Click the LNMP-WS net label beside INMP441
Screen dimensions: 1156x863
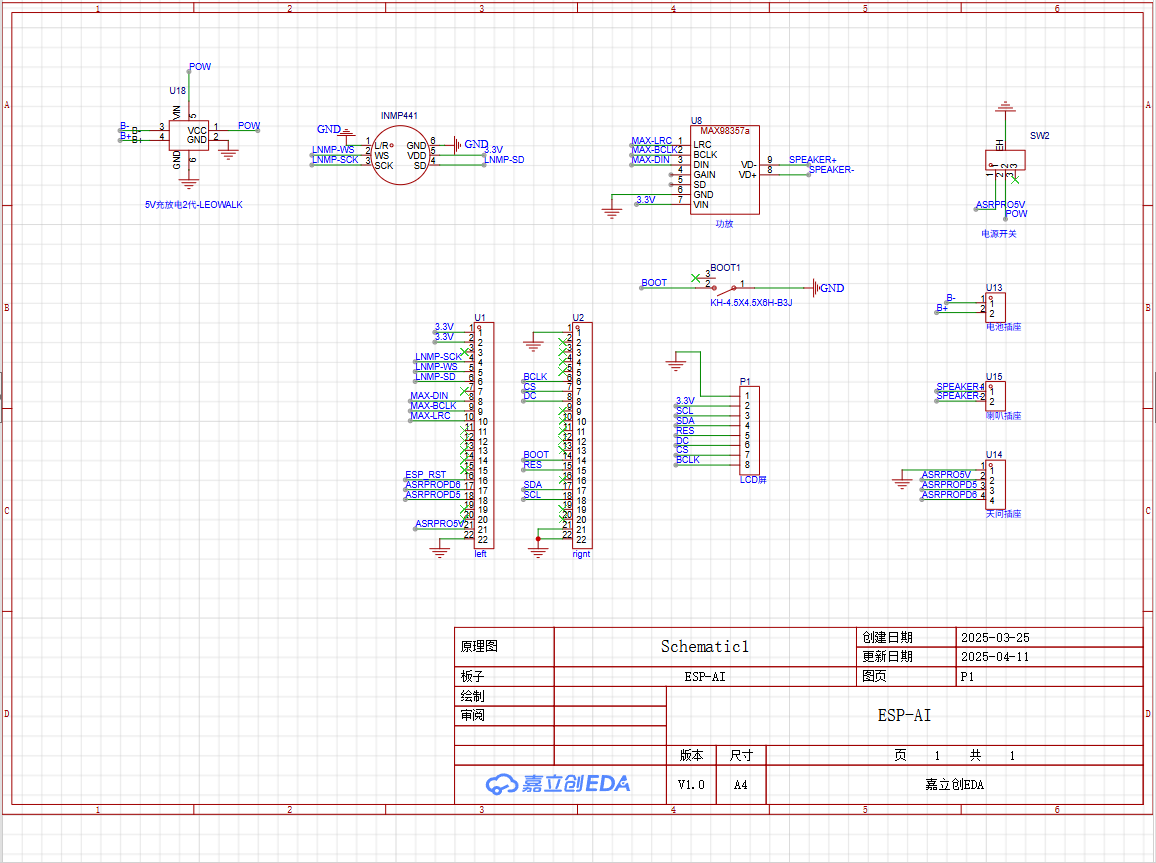[333, 150]
